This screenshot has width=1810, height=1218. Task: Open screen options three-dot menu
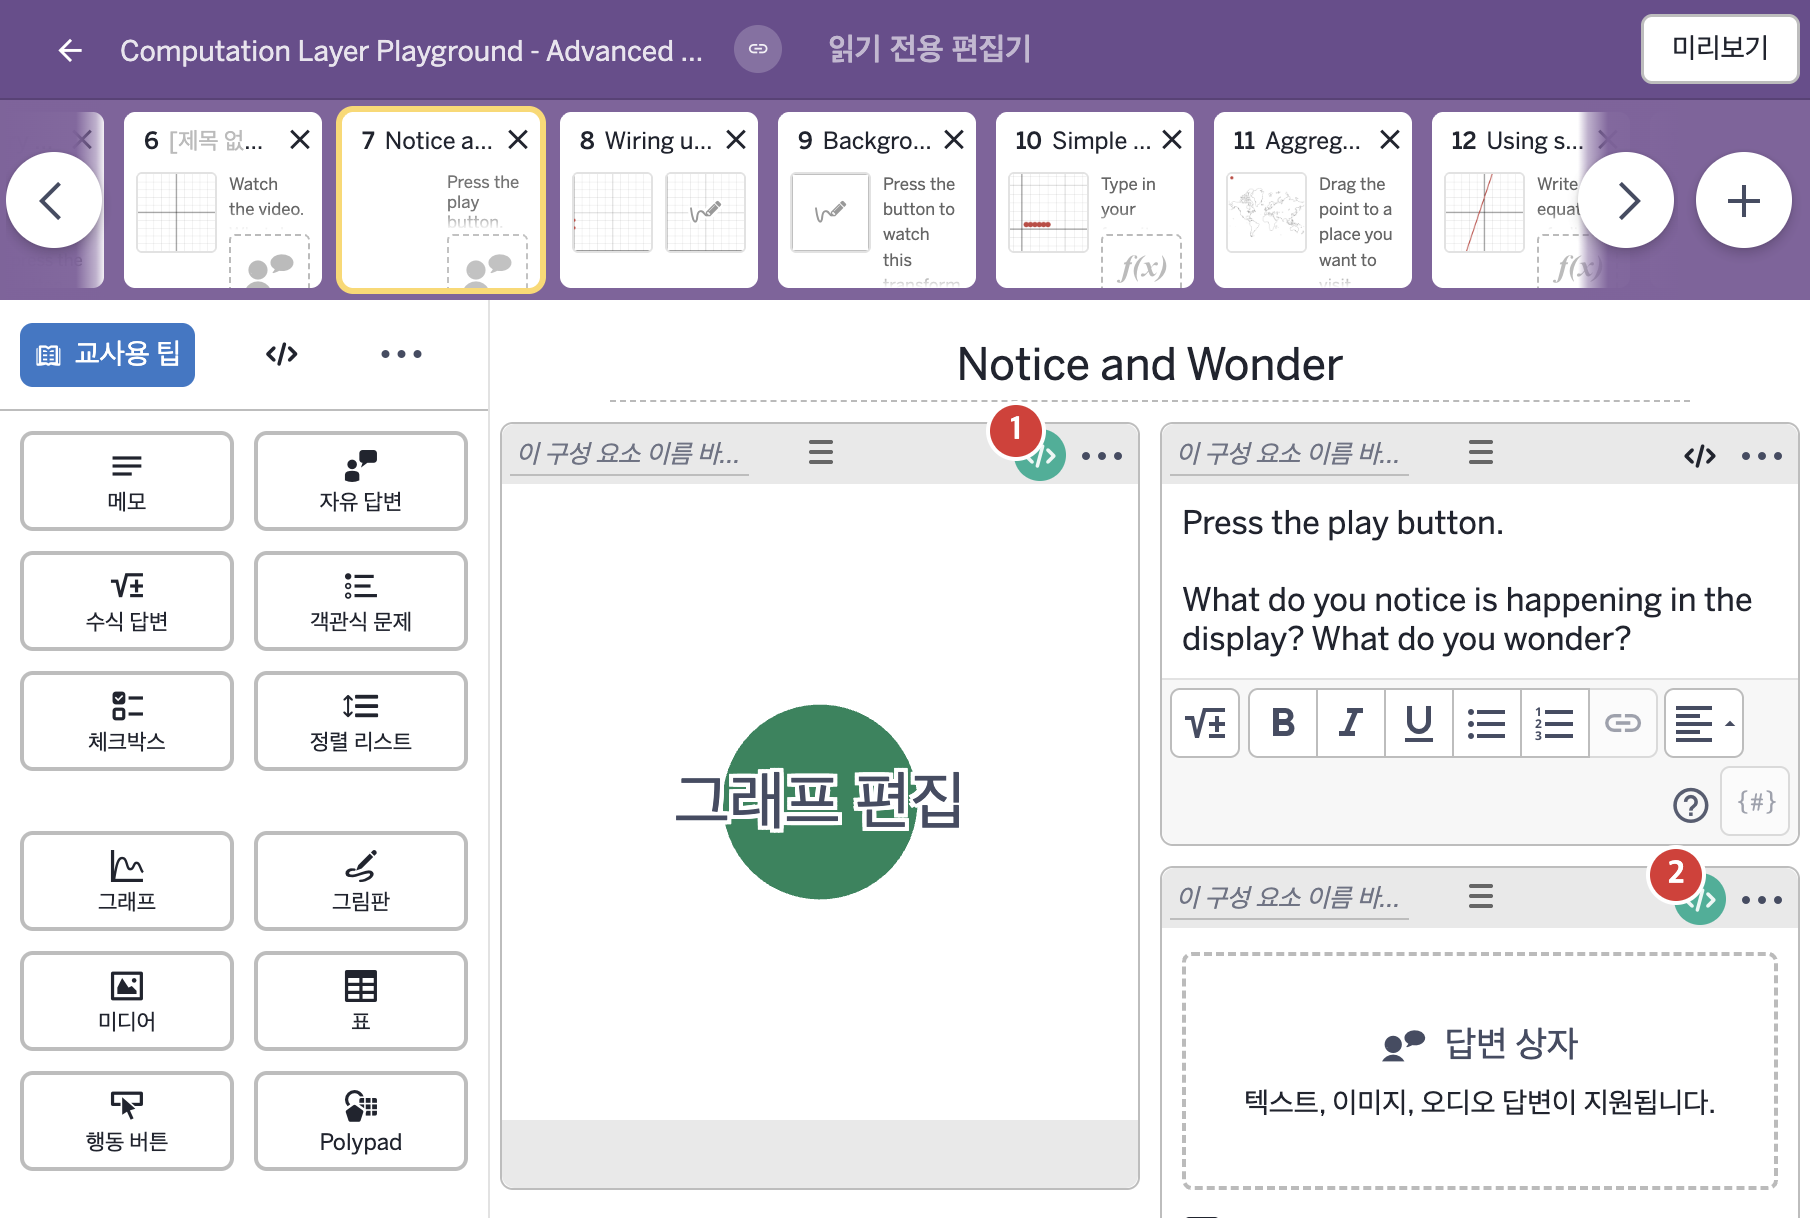point(401,354)
